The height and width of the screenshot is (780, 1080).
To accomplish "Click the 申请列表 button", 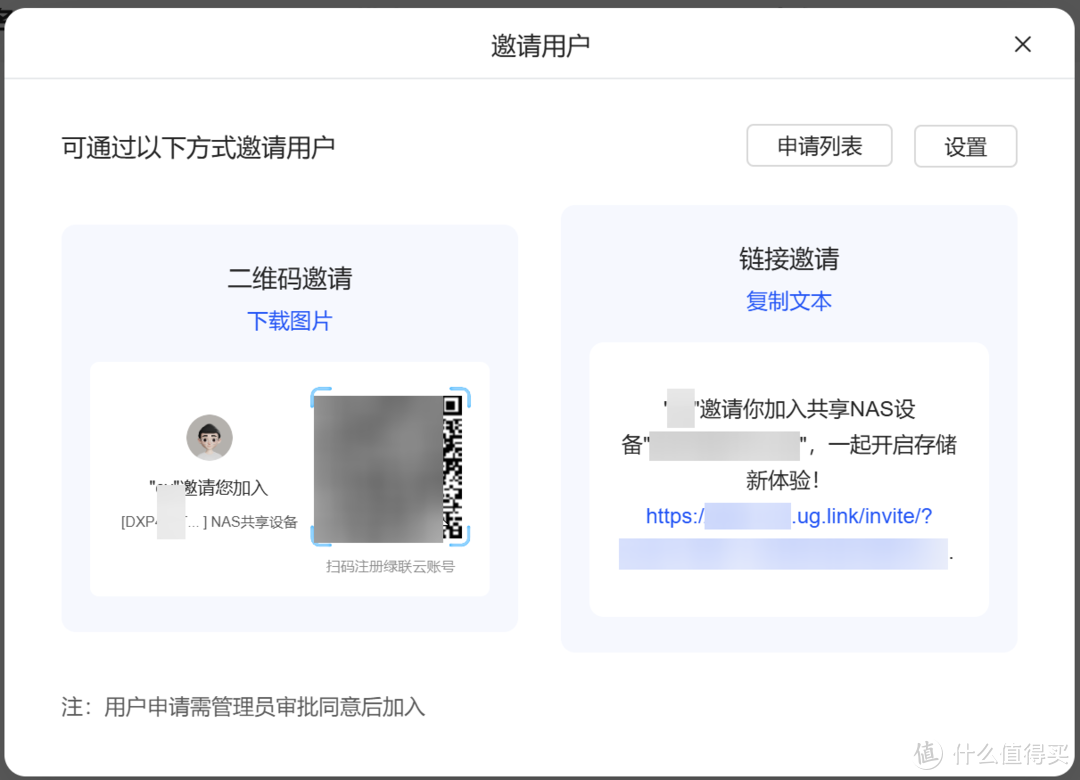I will point(819,146).
